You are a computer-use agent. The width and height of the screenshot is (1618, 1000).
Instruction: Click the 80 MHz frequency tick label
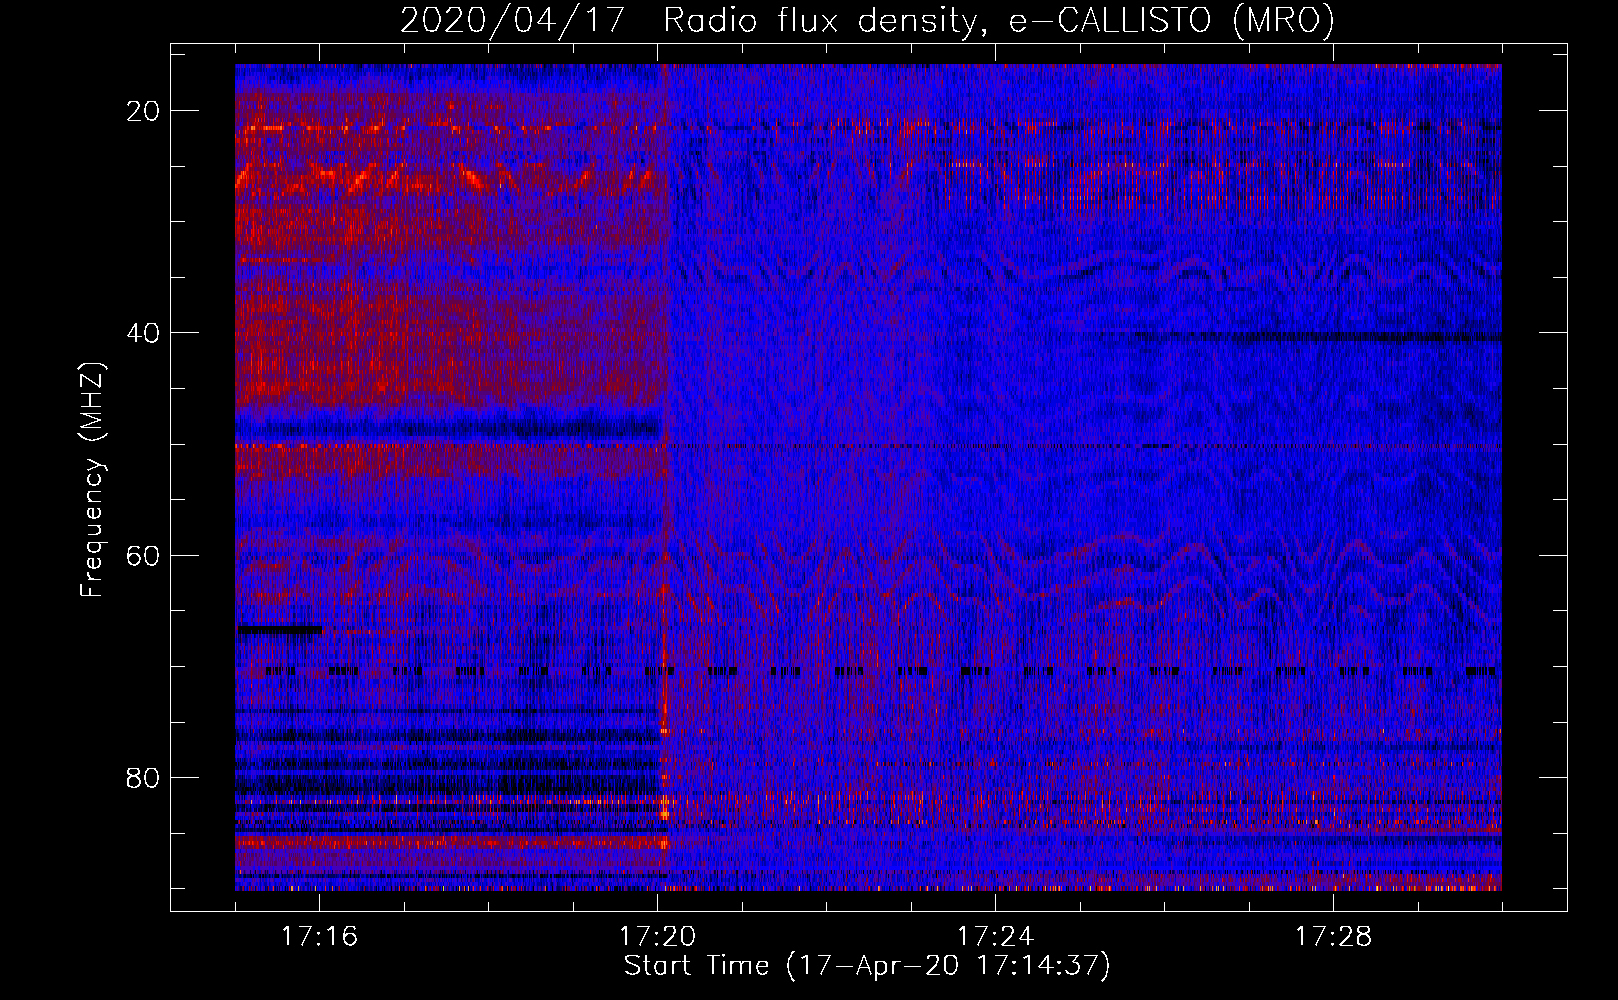pos(144,777)
